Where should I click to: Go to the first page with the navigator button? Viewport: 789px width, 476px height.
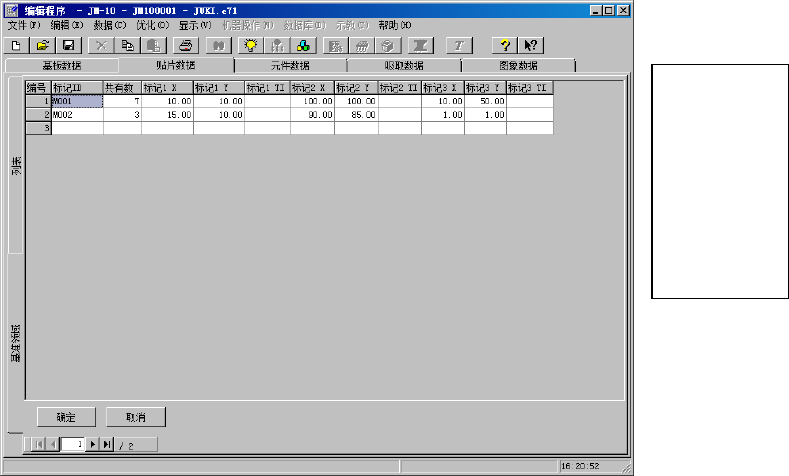(x=38, y=444)
